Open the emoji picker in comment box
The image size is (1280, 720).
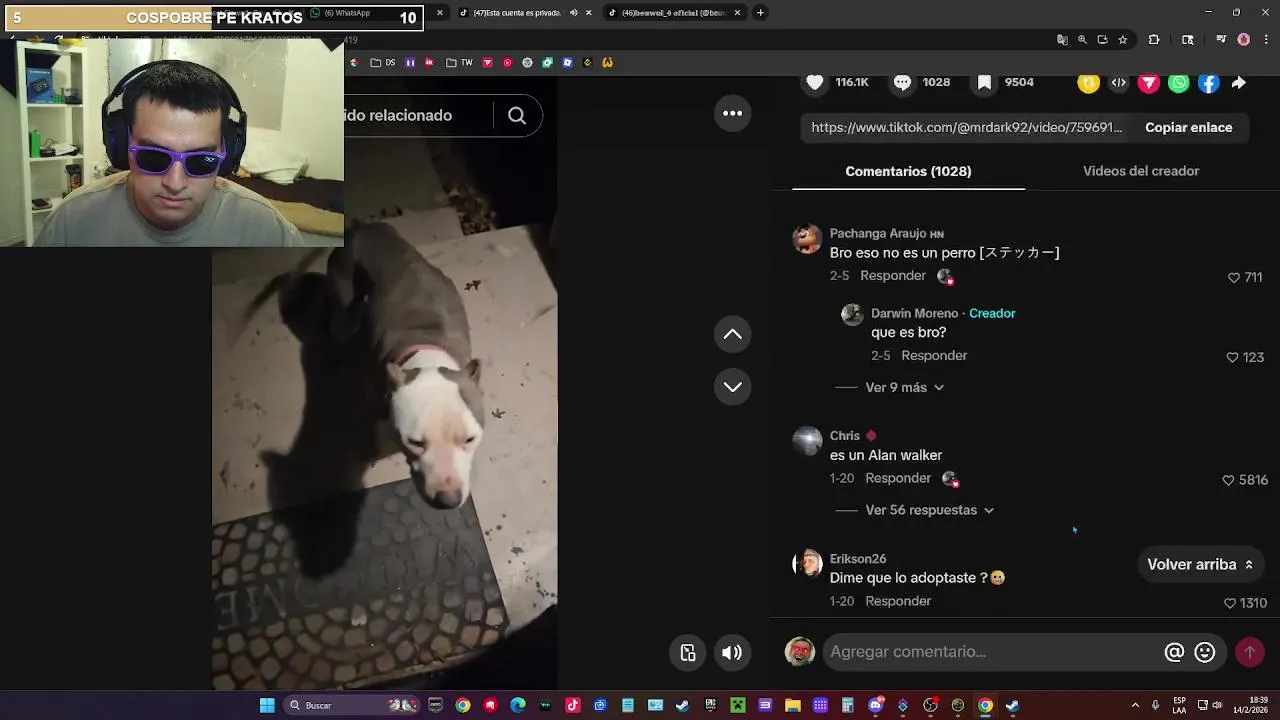coord(1205,652)
